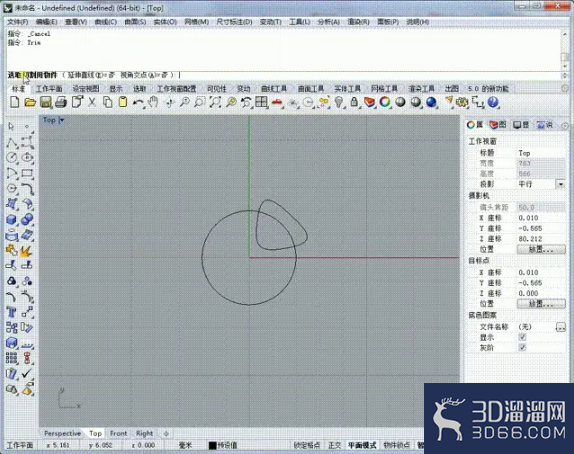Select the Box solid tool
The height and width of the screenshot is (454, 574).
12,220
